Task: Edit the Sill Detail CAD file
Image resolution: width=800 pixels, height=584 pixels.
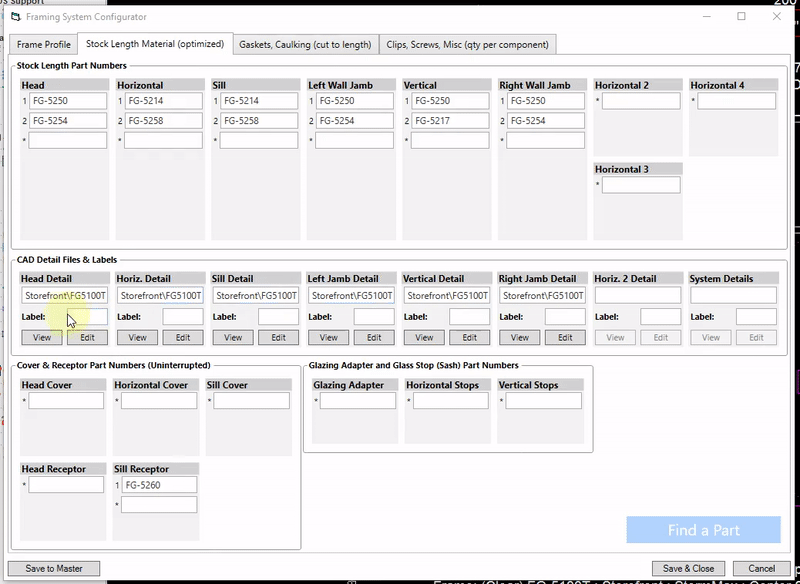Action: tap(279, 337)
